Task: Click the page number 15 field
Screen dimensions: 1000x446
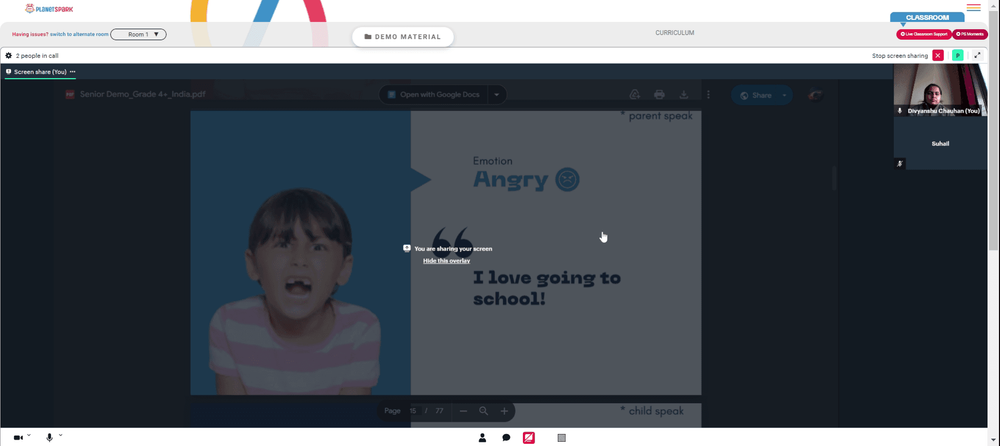Action: [x=413, y=411]
